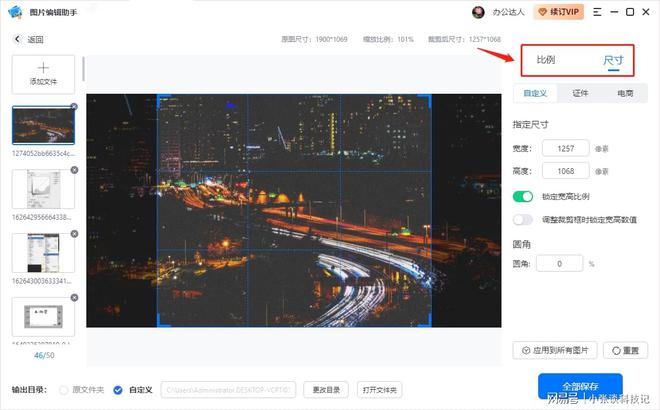The width and height of the screenshot is (660, 410).
Task: Open the user avatar profile
Action: [x=478, y=12]
